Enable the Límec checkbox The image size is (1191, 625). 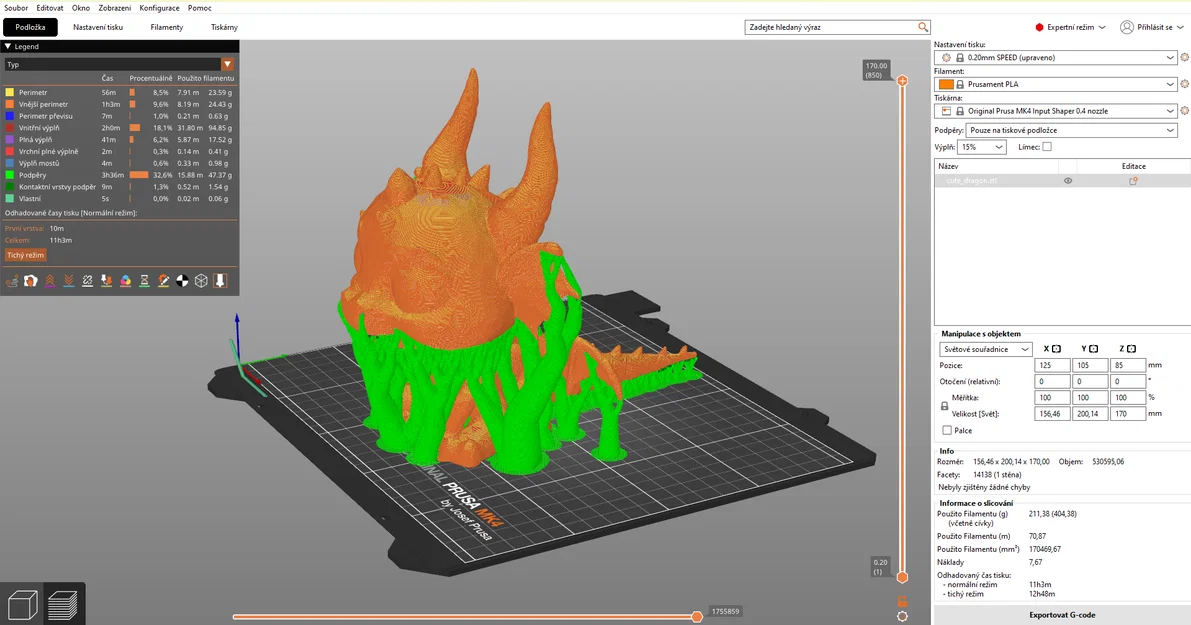pyautogui.click(x=1047, y=147)
